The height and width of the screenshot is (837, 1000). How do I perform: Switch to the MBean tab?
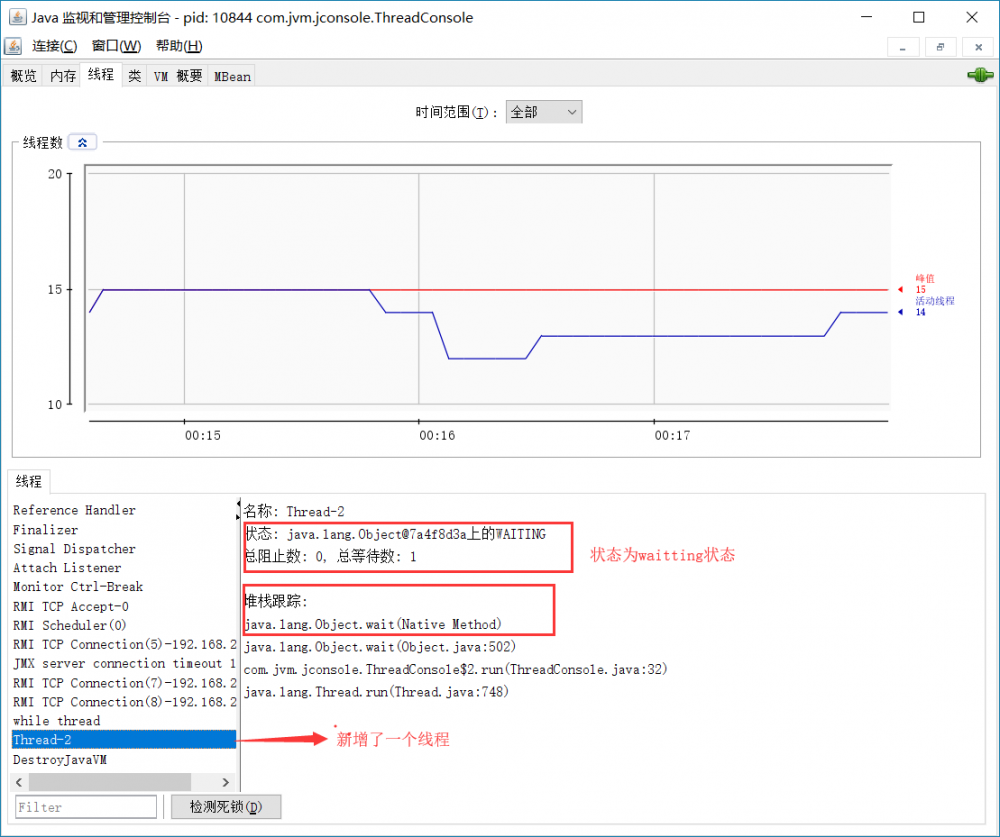231,75
